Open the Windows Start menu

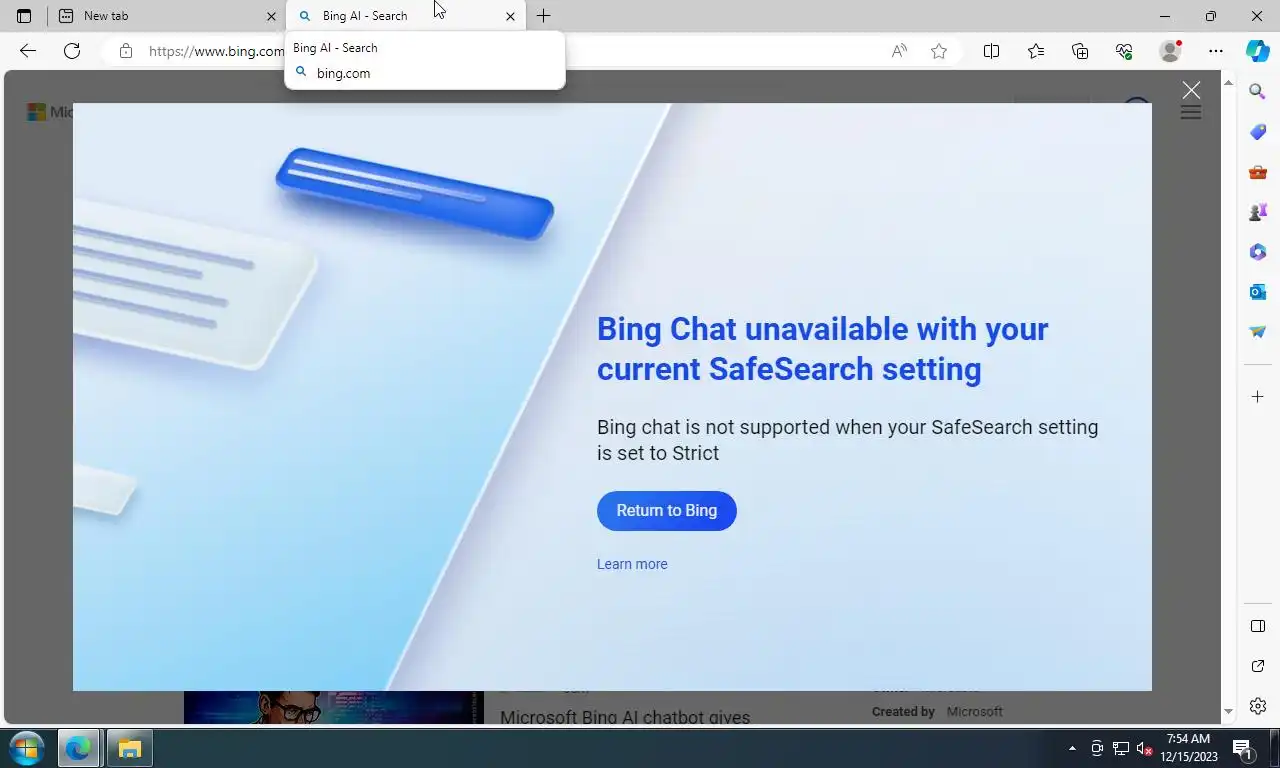click(x=26, y=748)
